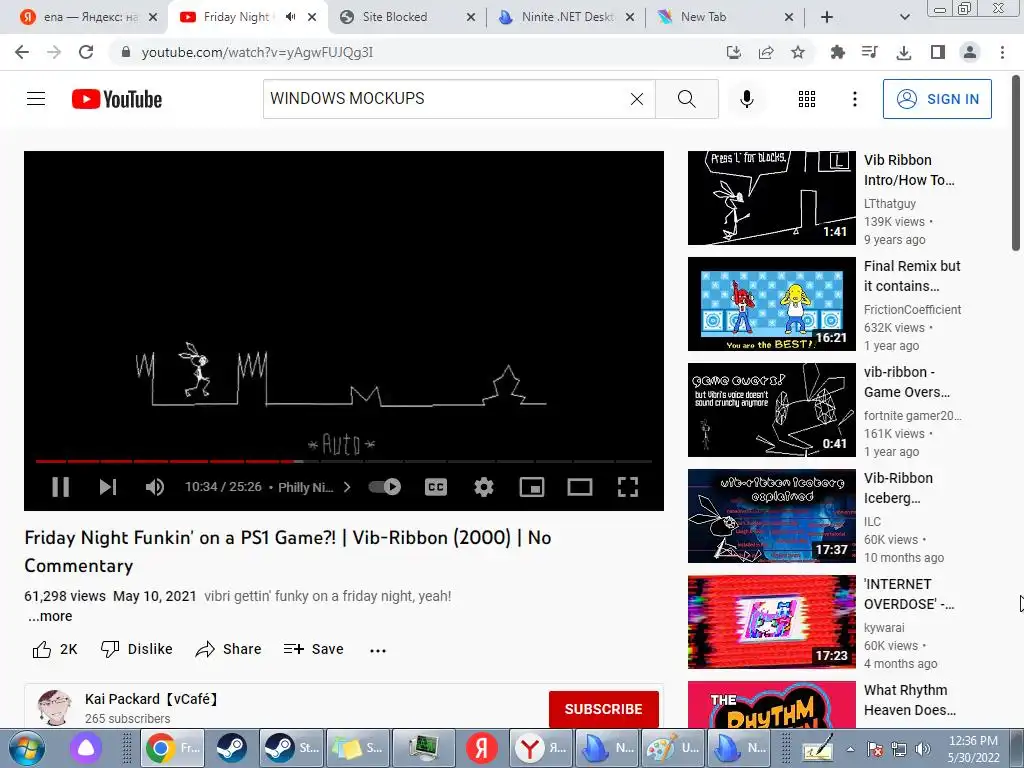
Task: Open Windows Start menu
Action: (x=27, y=748)
